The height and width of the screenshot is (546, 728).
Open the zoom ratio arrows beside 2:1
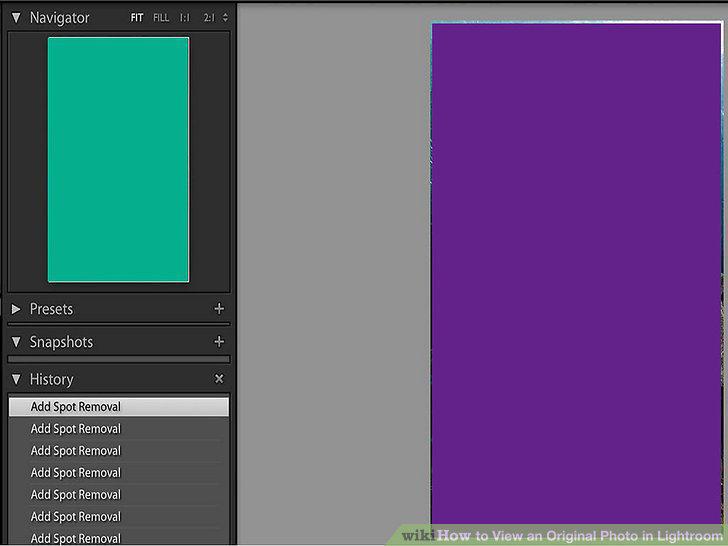tap(225, 18)
